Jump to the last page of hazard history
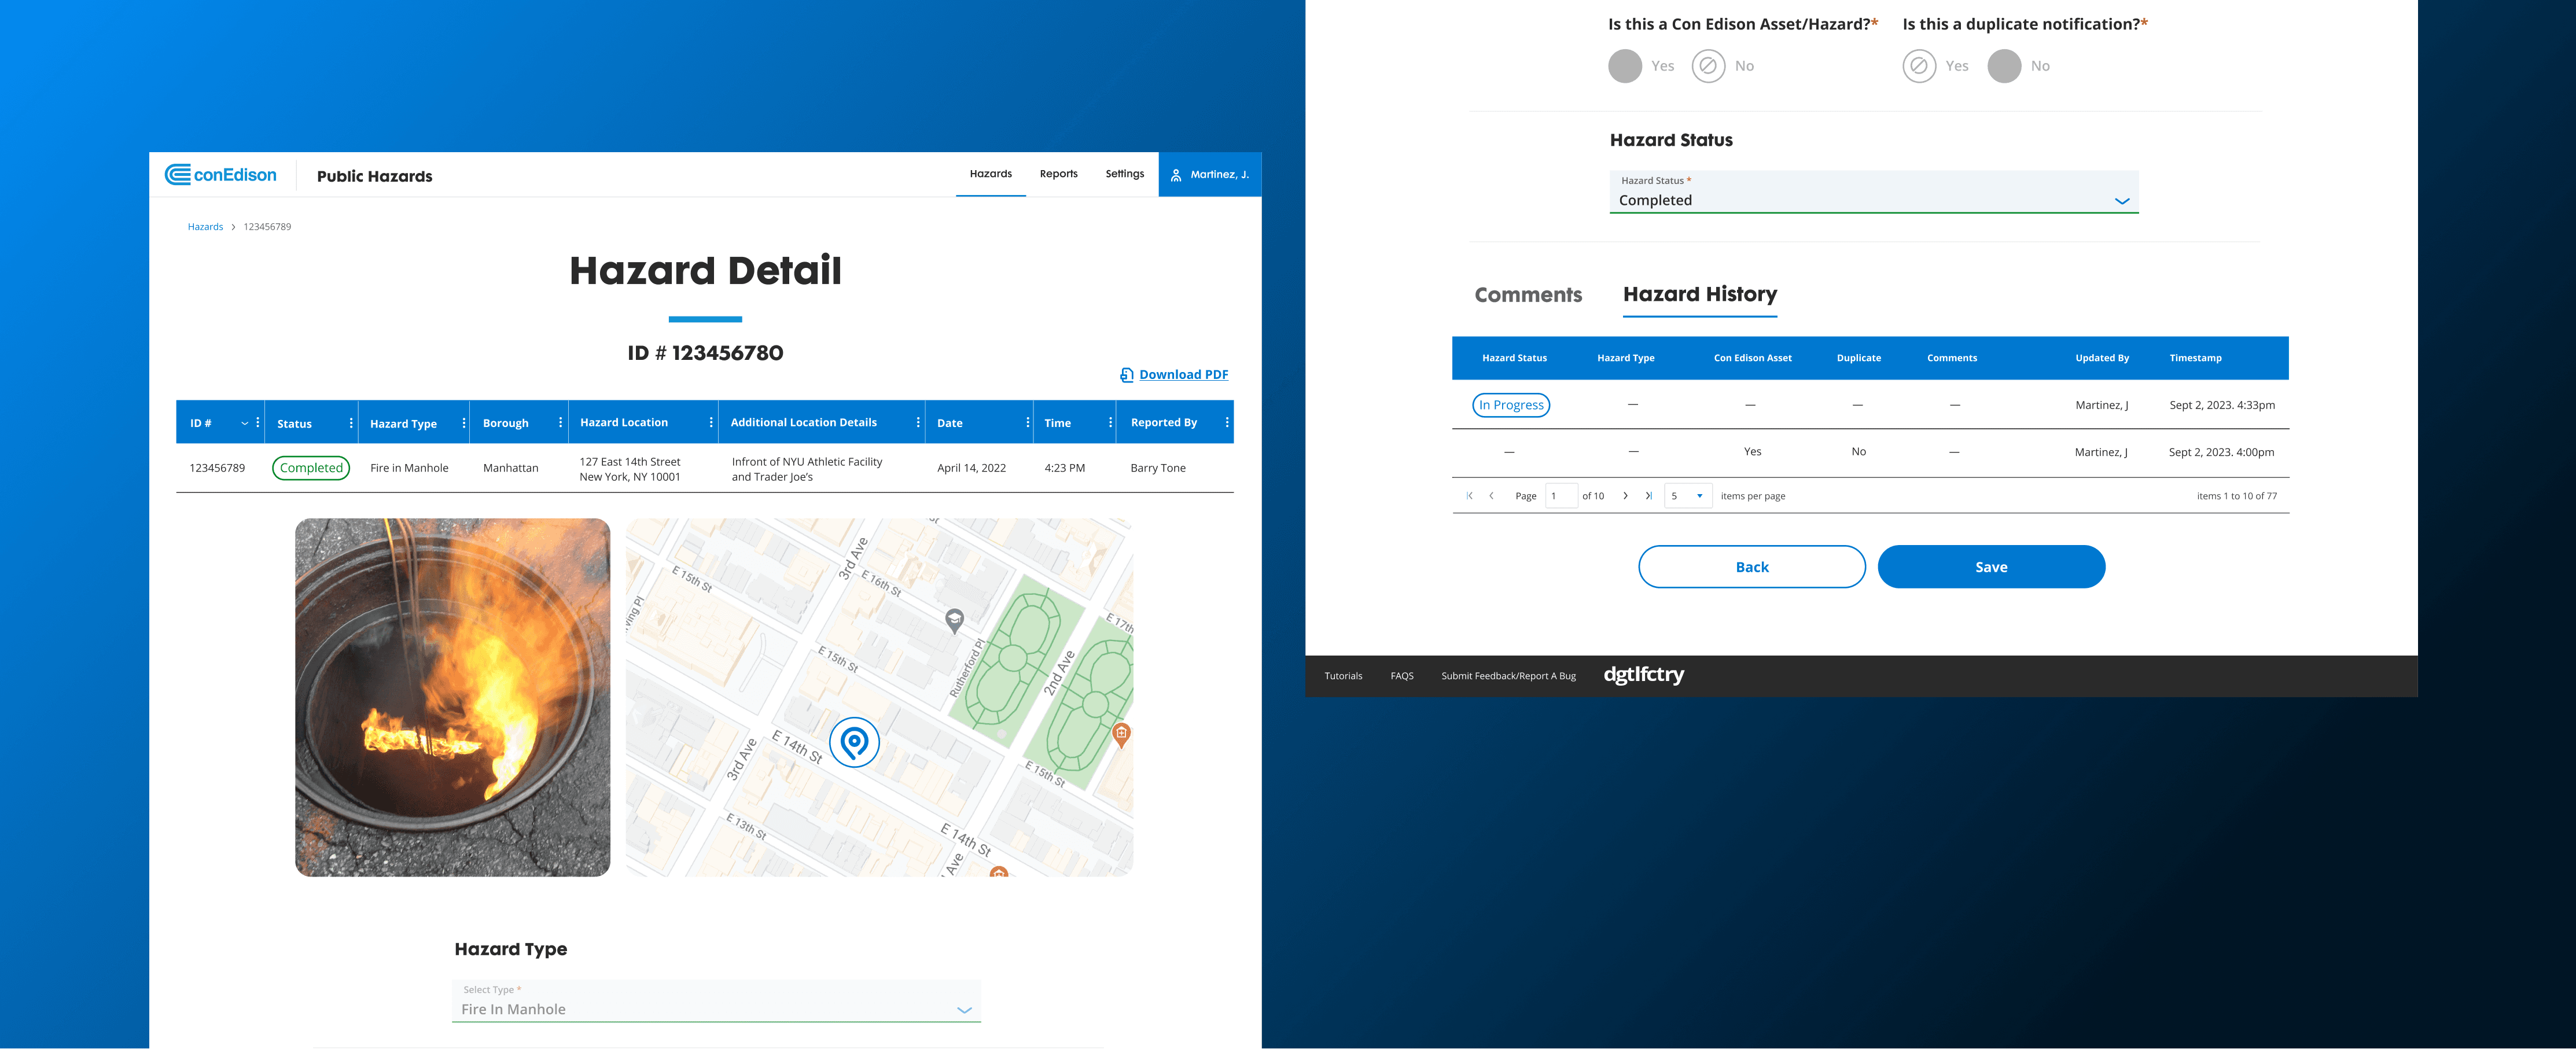Viewport: 2576px width, 1049px height. (1648, 495)
